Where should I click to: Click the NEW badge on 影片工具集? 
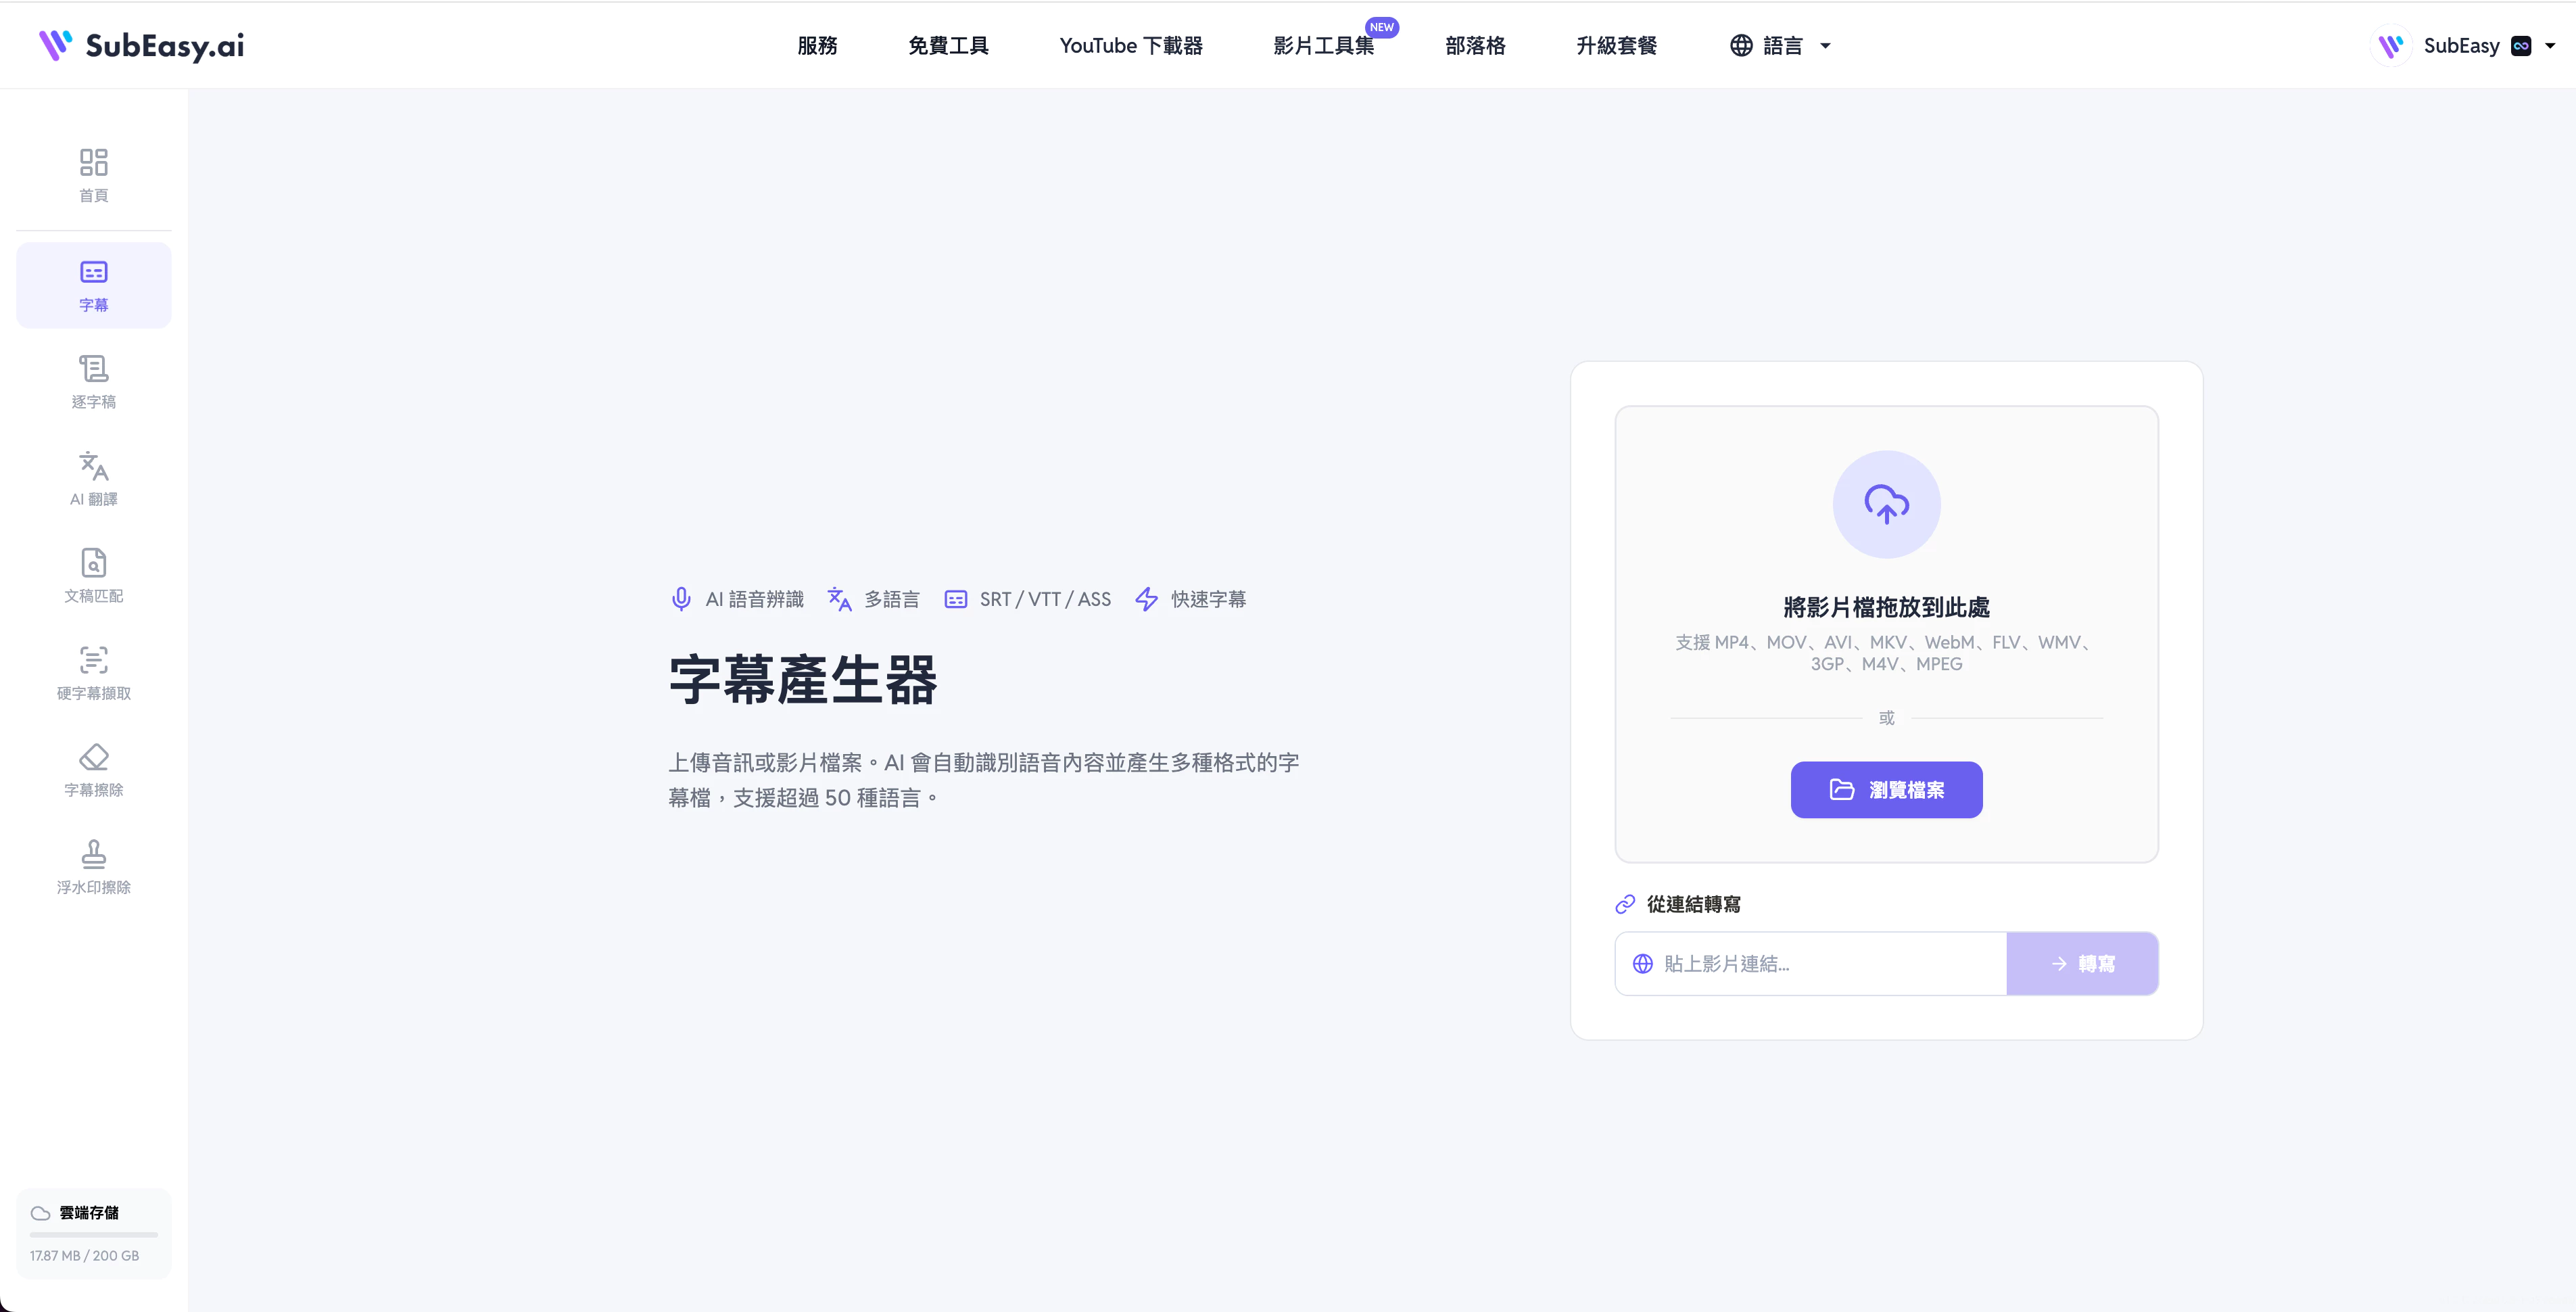pyautogui.click(x=1381, y=27)
